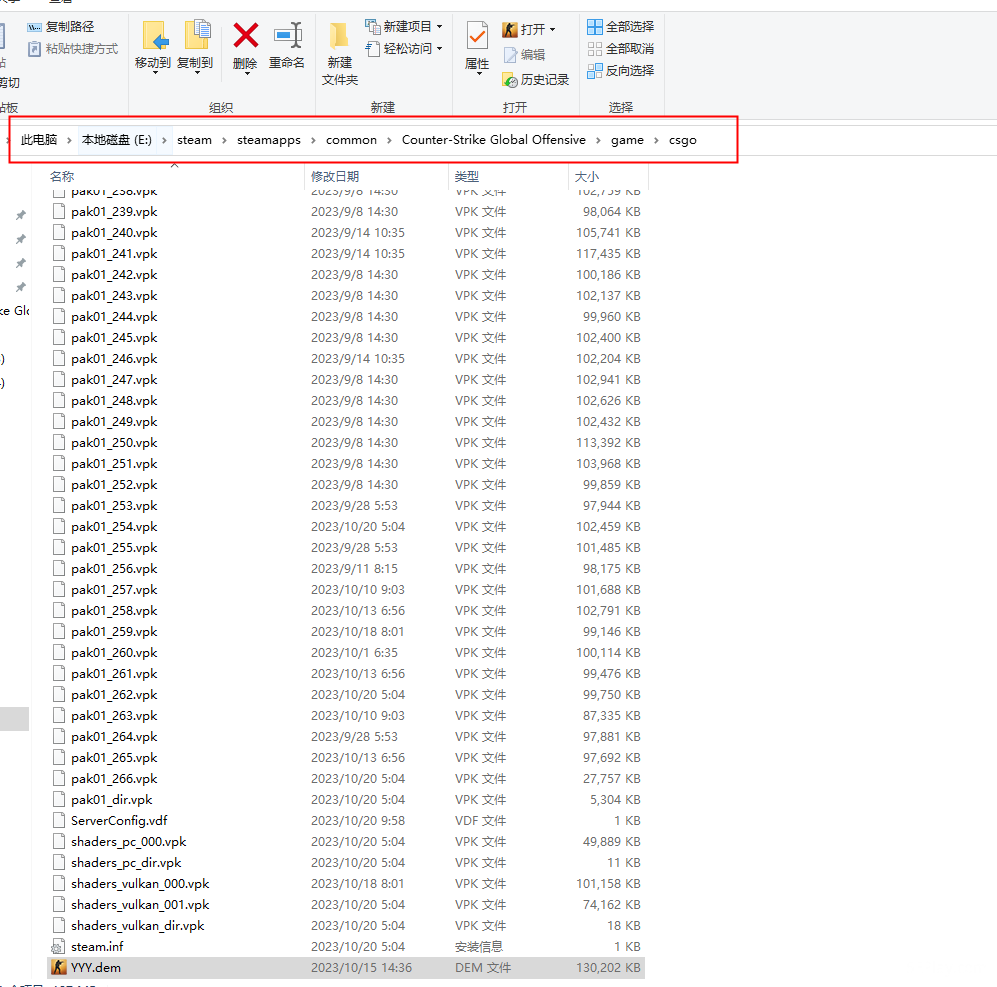The image size is (997, 987).
Task: Expand chevron after 本地磁盘 (E:) breadcrumb
Action: (164, 140)
